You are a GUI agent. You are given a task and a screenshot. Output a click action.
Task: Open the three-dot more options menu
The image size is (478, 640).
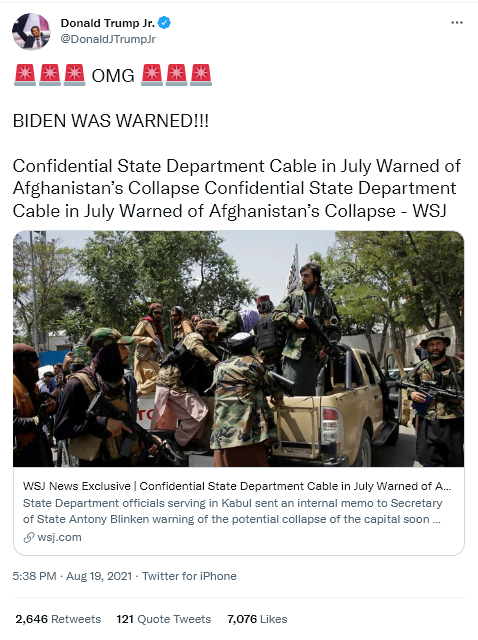click(x=457, y=23)
